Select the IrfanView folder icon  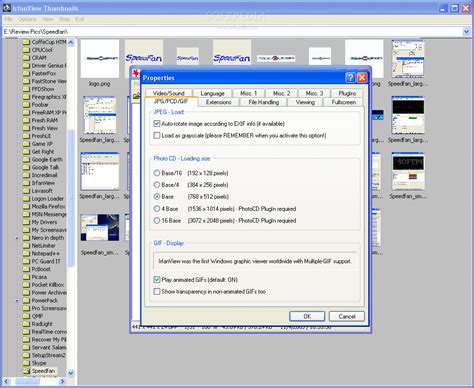pyautogui.click(x=26, y=183)
